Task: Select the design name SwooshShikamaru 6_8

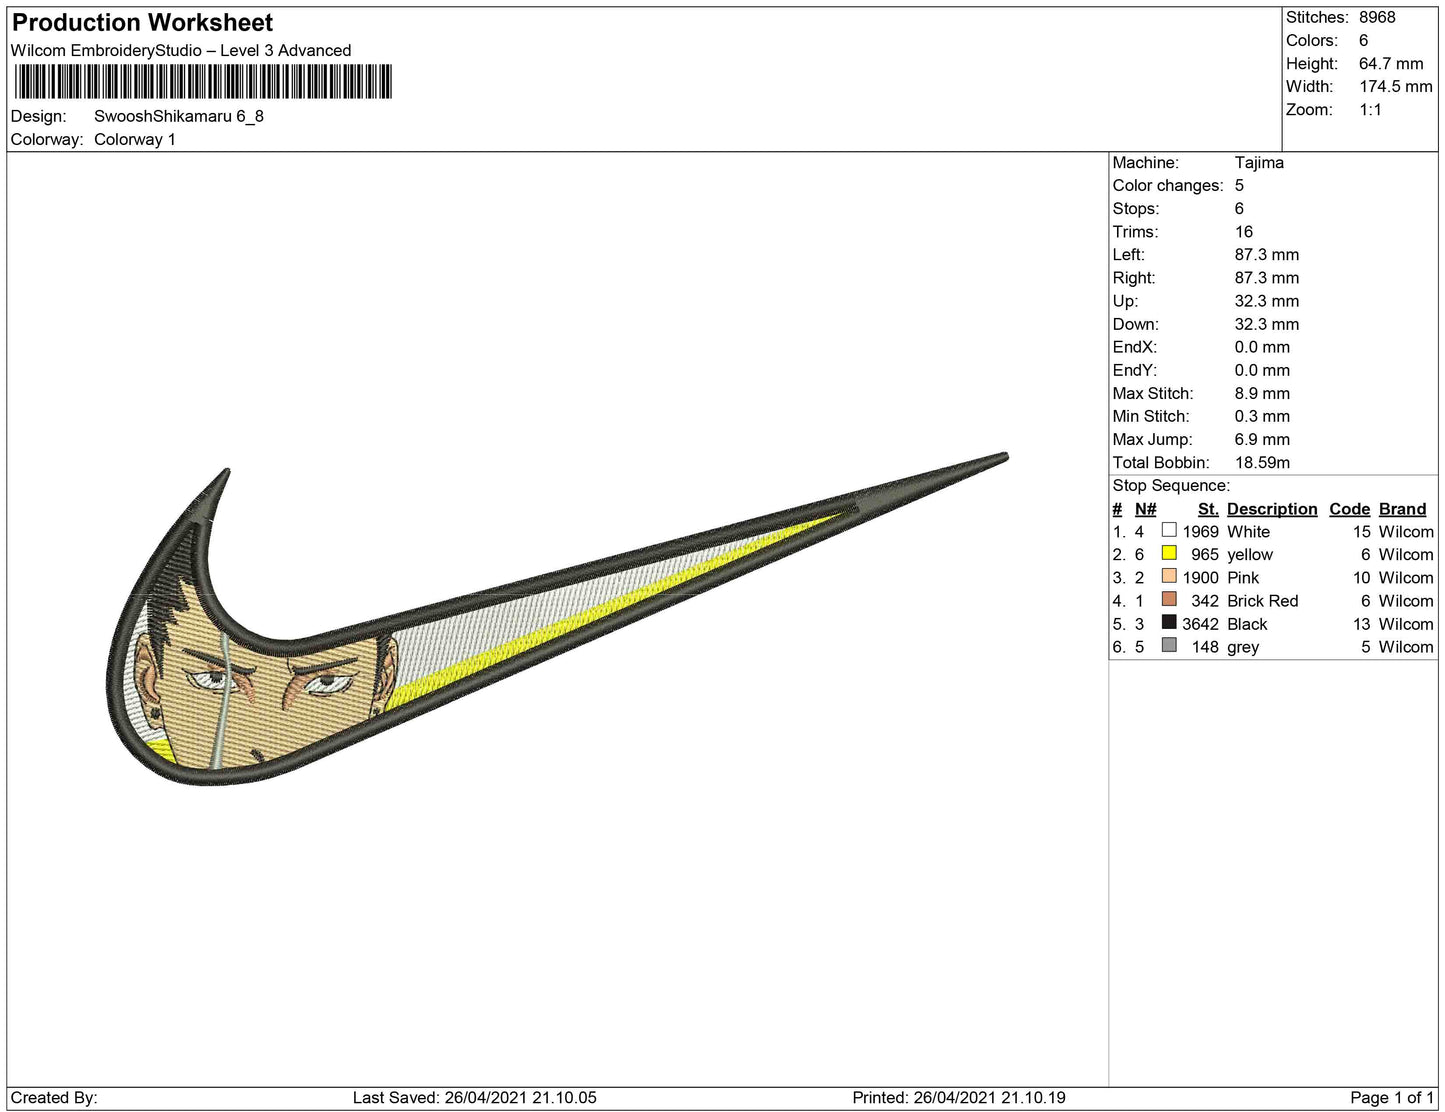Action: click(179, 116)
